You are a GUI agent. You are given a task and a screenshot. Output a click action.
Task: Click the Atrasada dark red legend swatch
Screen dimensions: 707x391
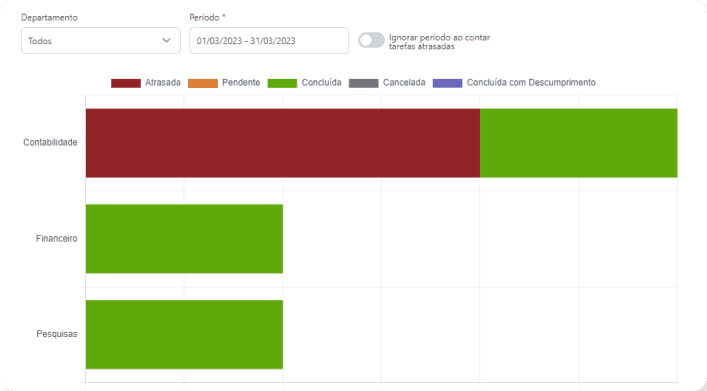pos(126,83)
